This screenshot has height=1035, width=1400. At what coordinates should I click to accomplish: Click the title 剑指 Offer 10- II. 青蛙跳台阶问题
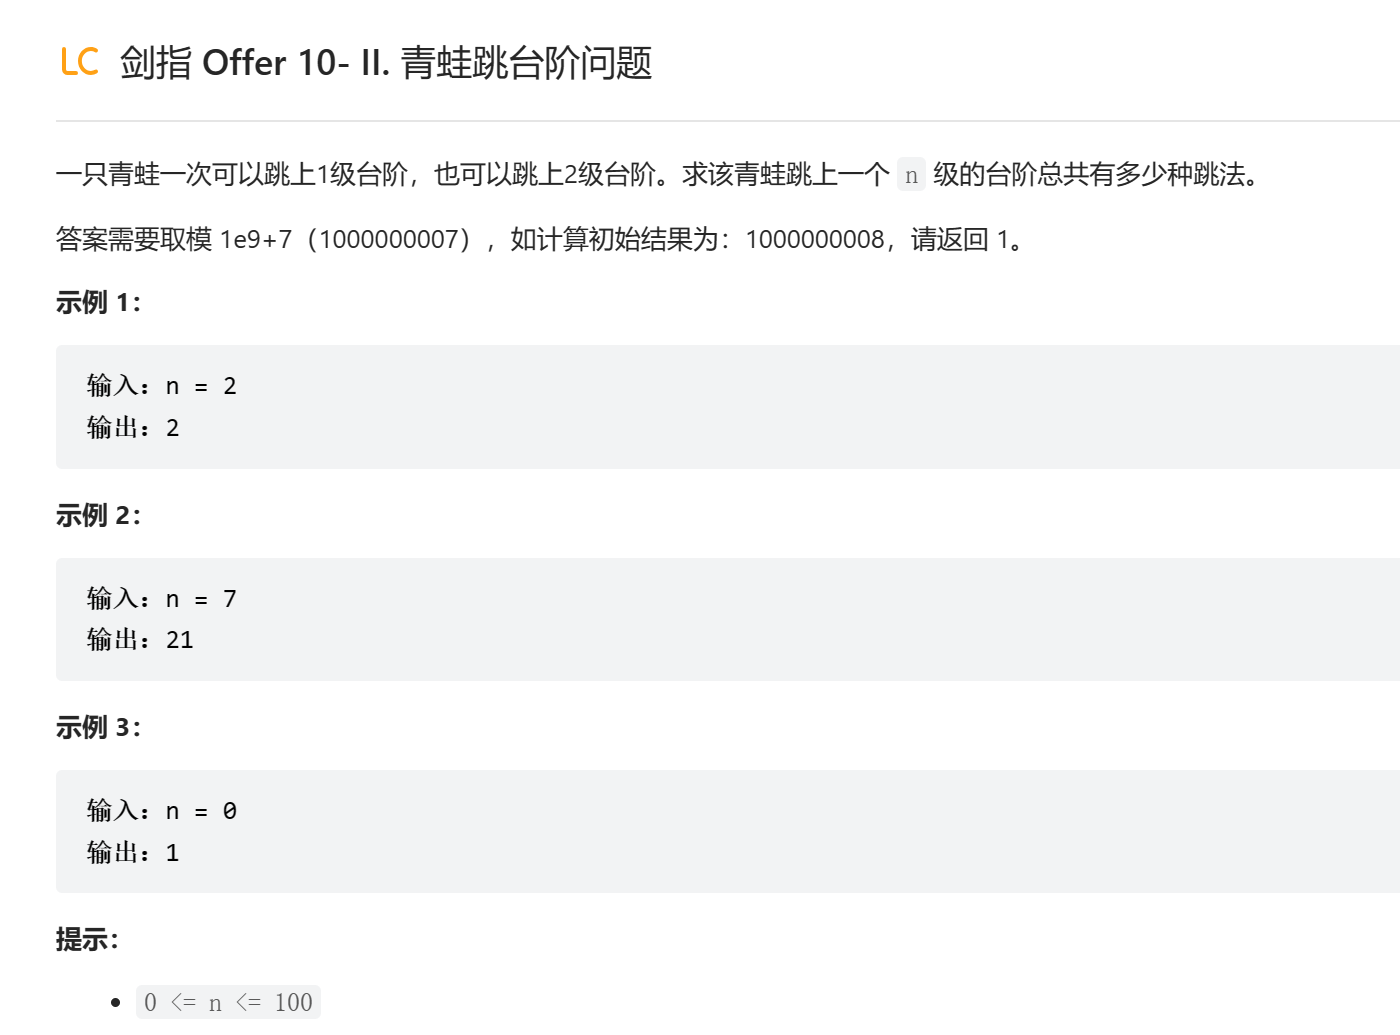(x=386, y=63)
